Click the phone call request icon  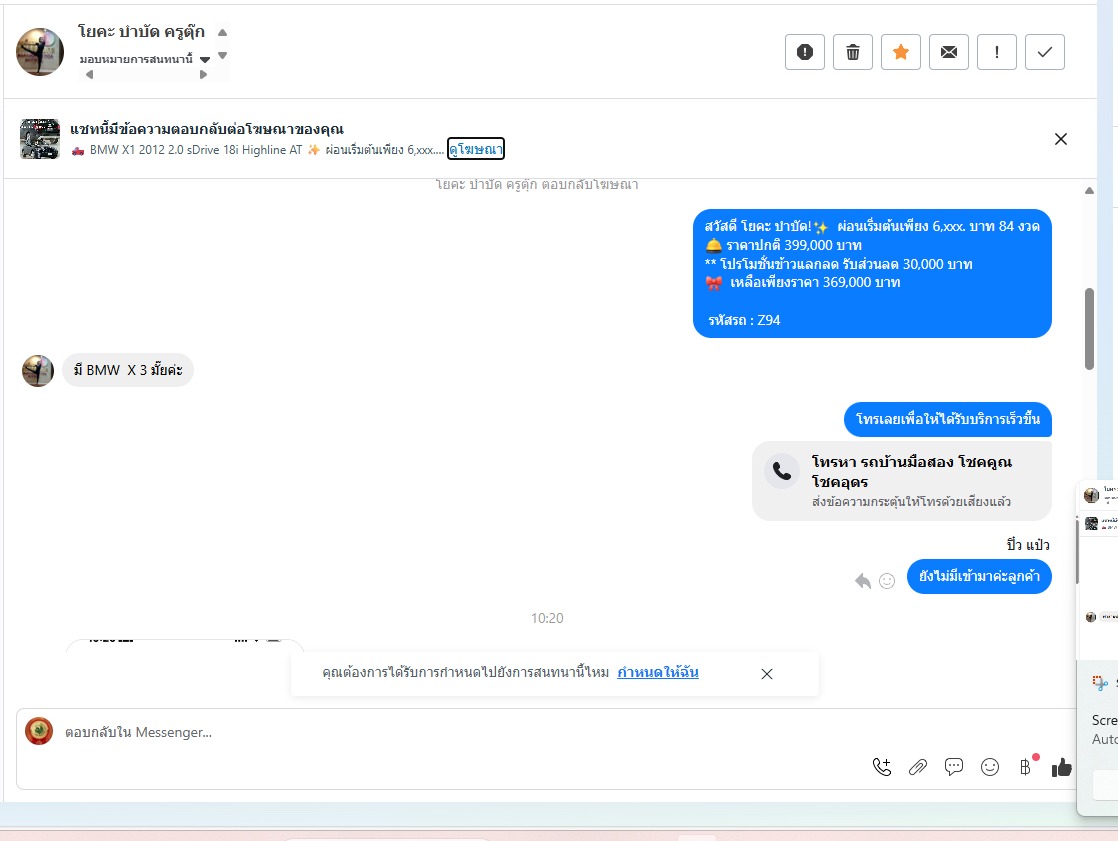(881, 767)
